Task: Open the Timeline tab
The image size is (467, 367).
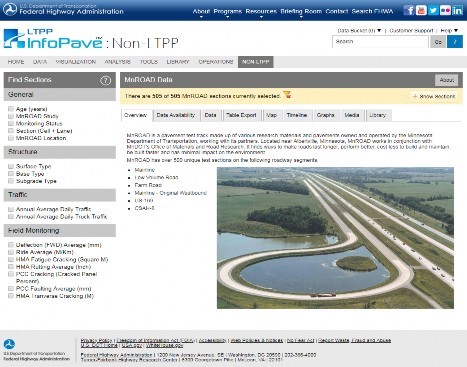Action: [297, 115]
